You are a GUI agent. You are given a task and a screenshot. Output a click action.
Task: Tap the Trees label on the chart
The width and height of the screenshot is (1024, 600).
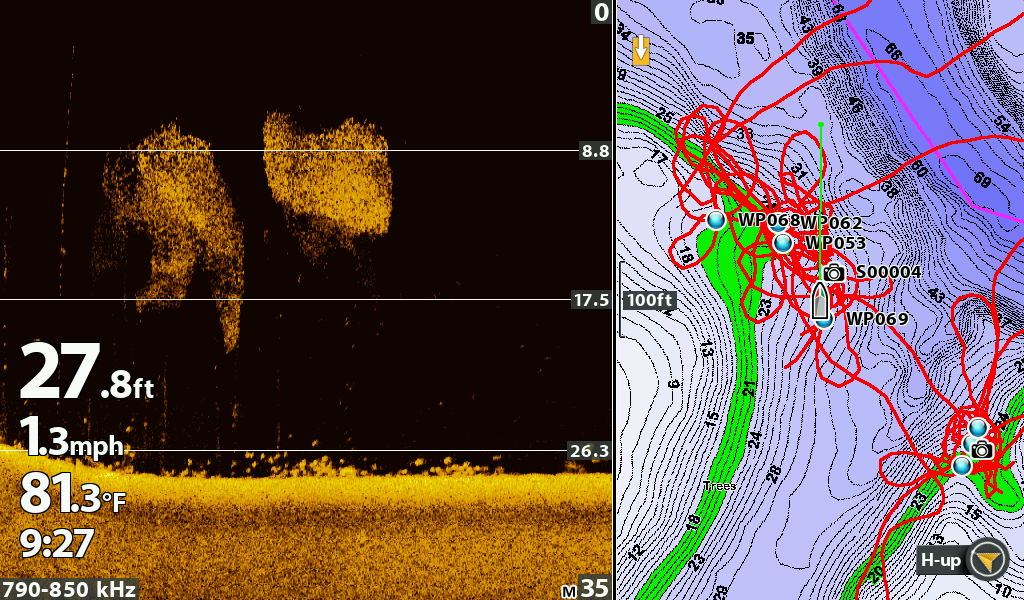720,486
